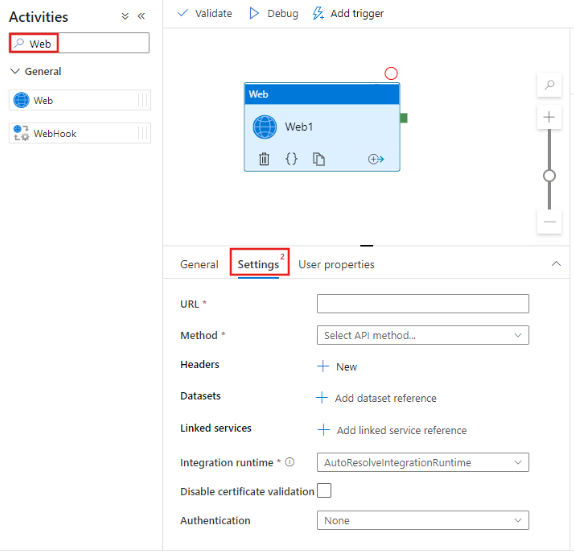This screenshot has height=554, width=574.
Task: Expand all activities double-chevron icon
Action: coord(125,16)
